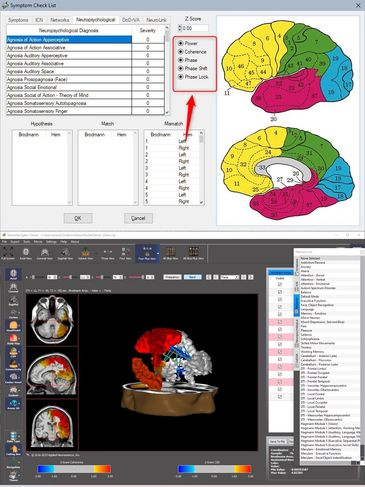Expand the Four Plus View dropdown arrow
Viewport: 365px width, 487px height.
click(158, 253)
